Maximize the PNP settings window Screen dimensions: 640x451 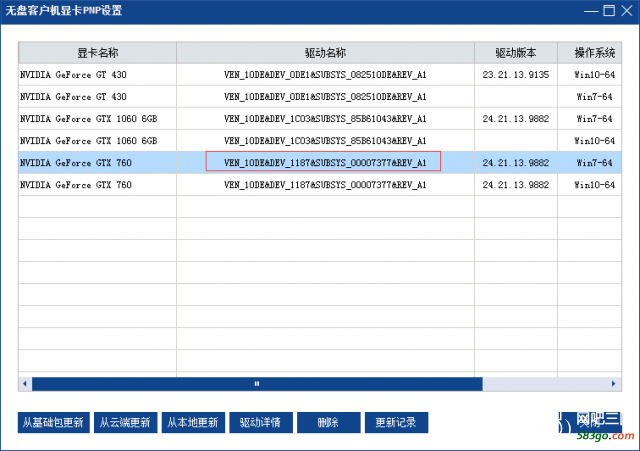pyautogui.click(x=609, y=11)
